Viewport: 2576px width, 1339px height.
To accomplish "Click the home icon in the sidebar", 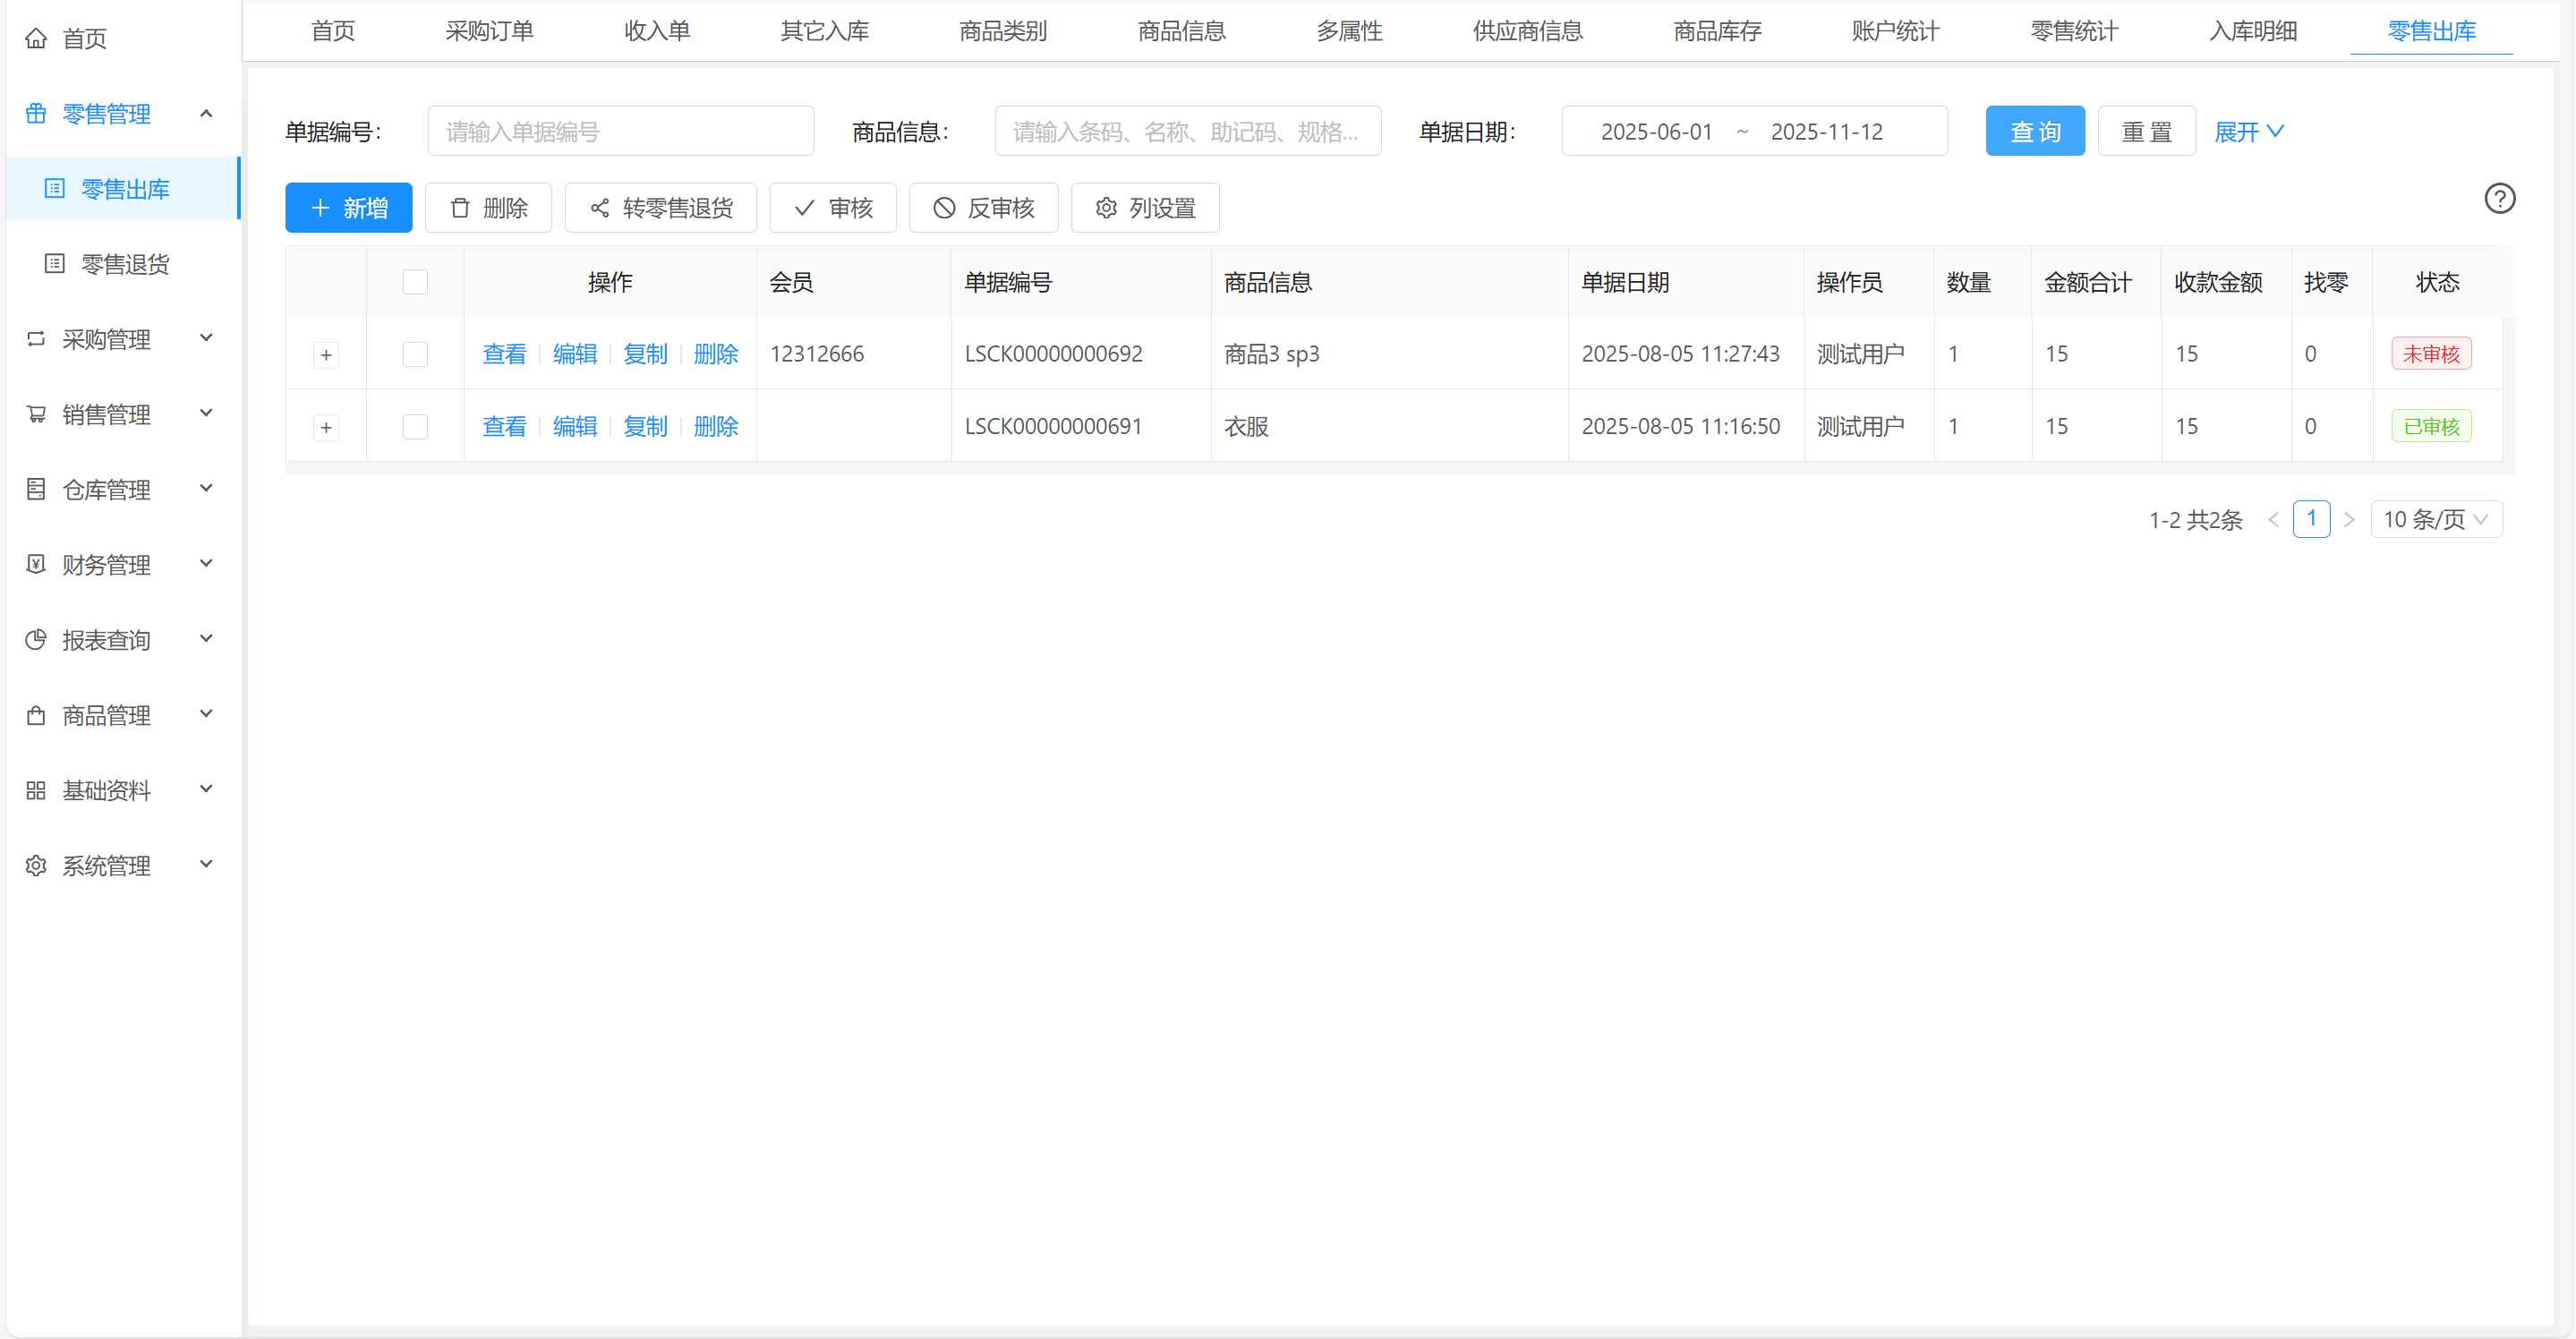I will (36, 38).
